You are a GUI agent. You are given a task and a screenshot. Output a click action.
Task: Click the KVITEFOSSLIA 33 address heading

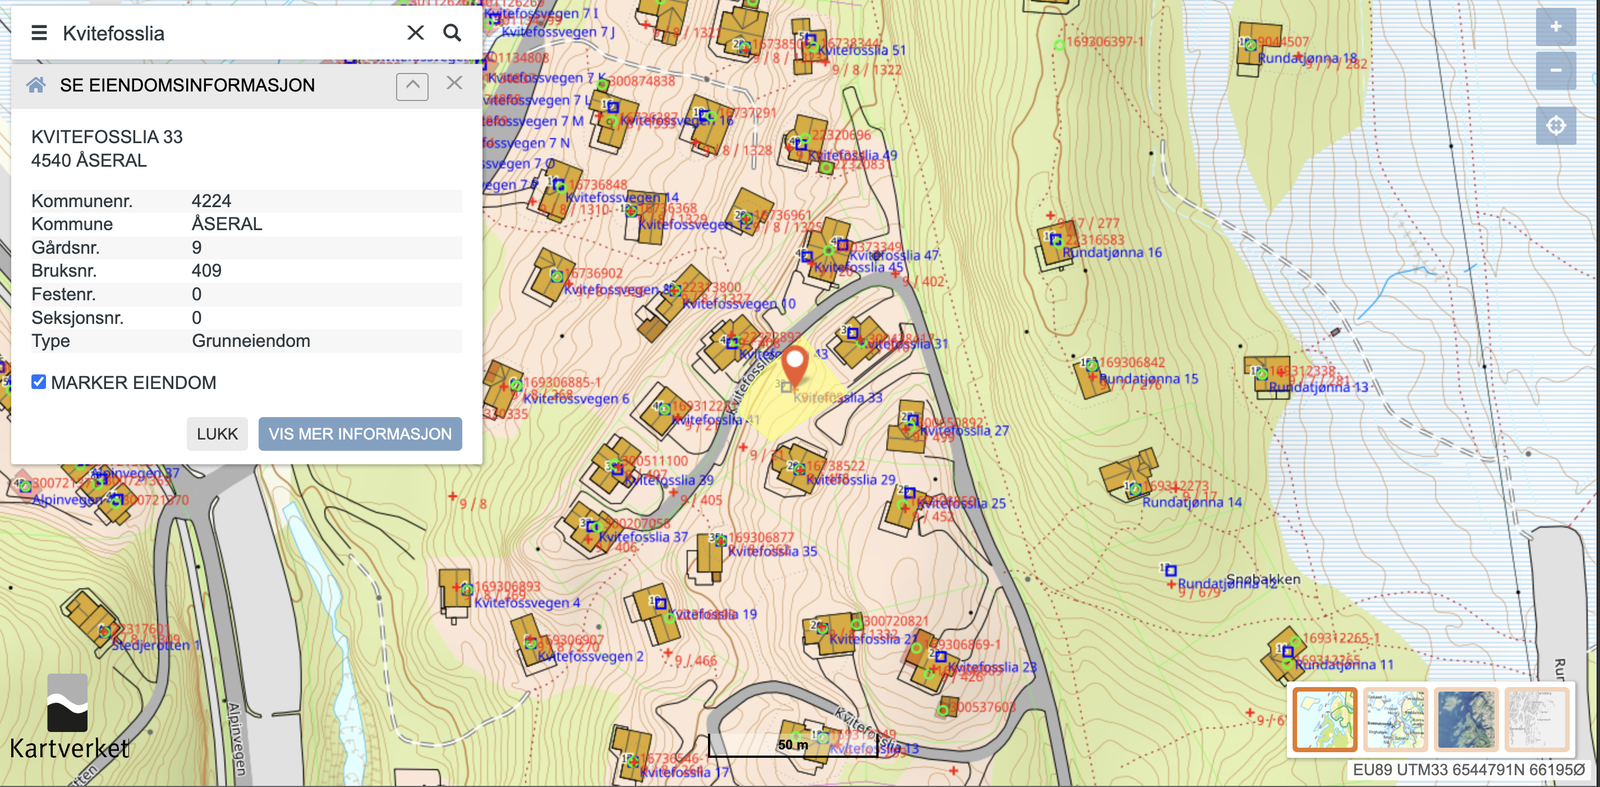(x=107, y=137)
